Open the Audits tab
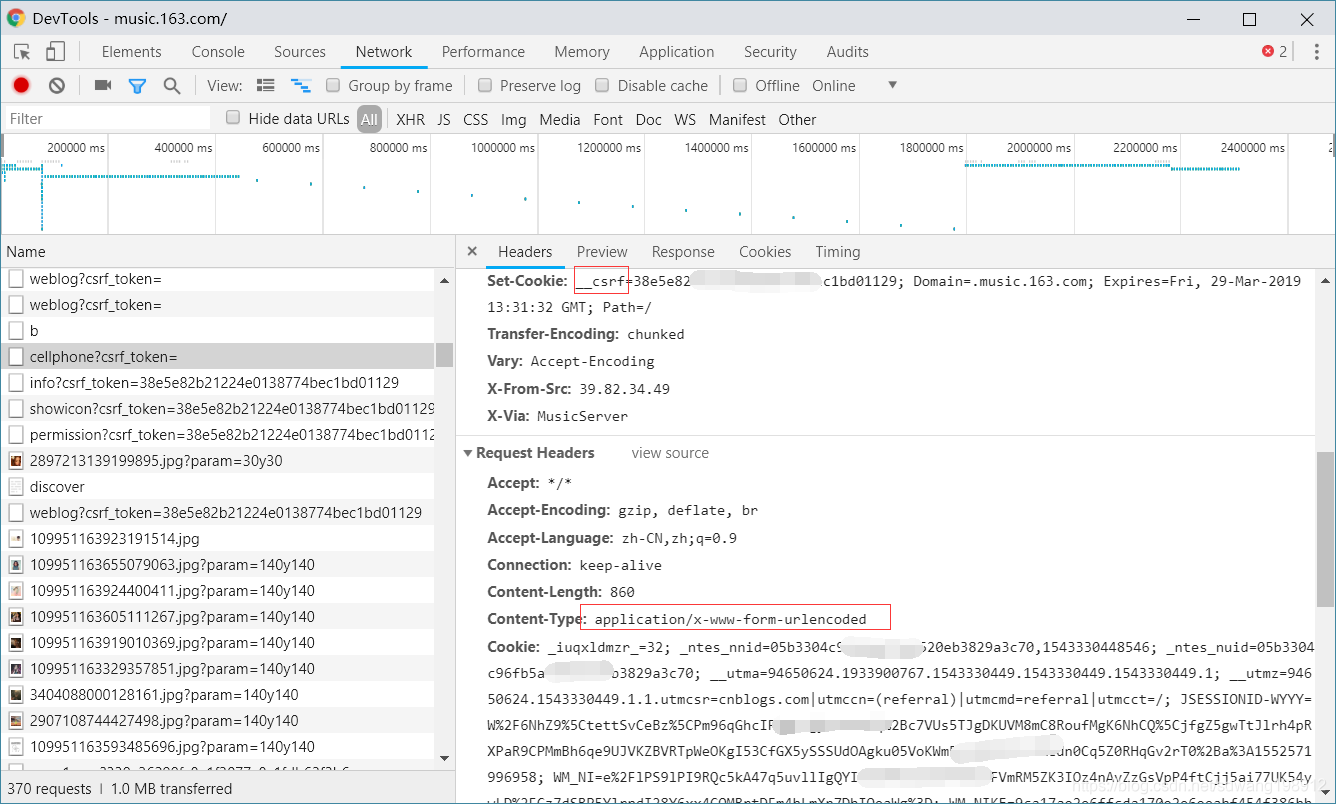This screenshot has width=1336, height=804. click(x=848, y=52)
